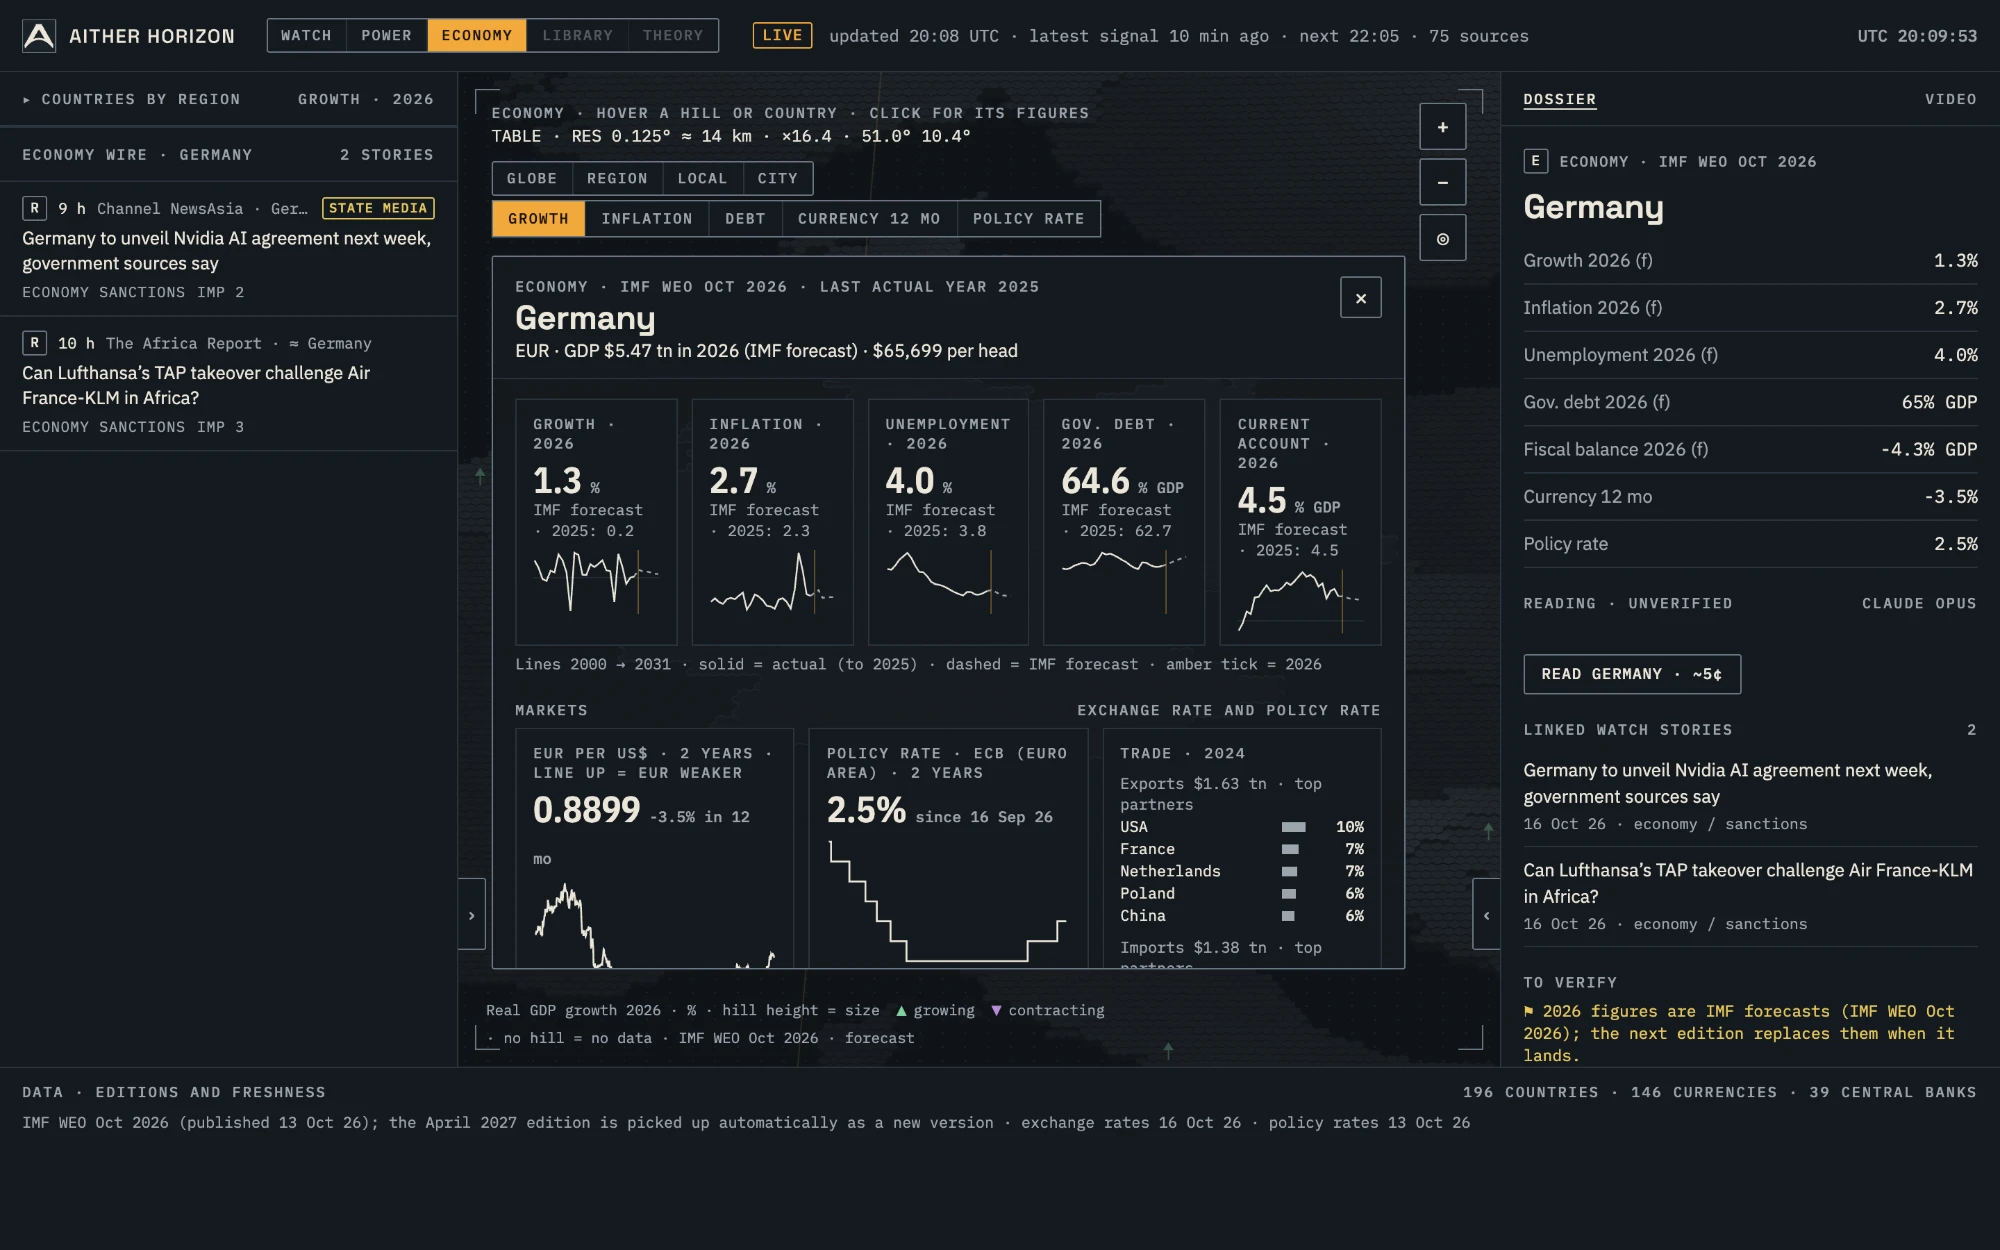Screen dimensions: 2000x1250
Task: Click the R badge on Channel NewsAsia story
Action: pos(35,208)
